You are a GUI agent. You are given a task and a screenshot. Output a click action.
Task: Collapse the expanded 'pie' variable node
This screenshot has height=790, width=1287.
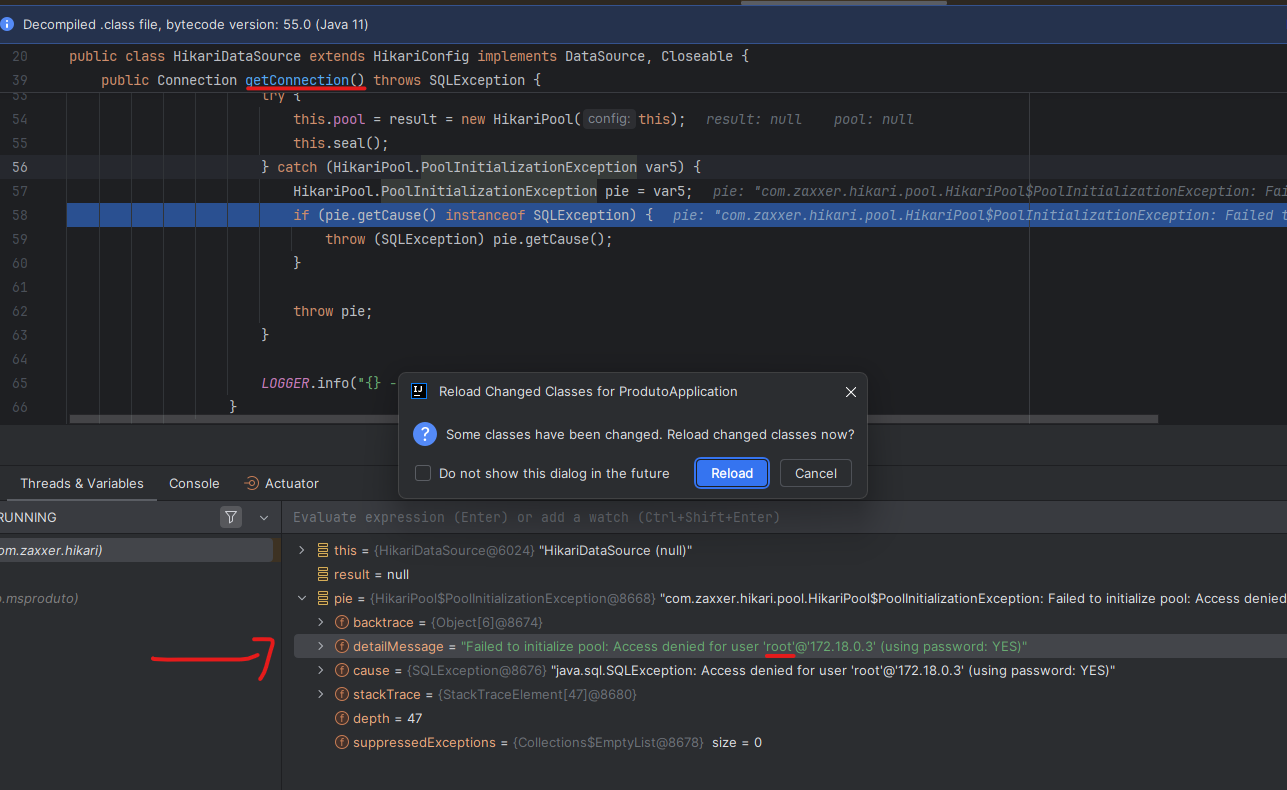pos(302,599)
